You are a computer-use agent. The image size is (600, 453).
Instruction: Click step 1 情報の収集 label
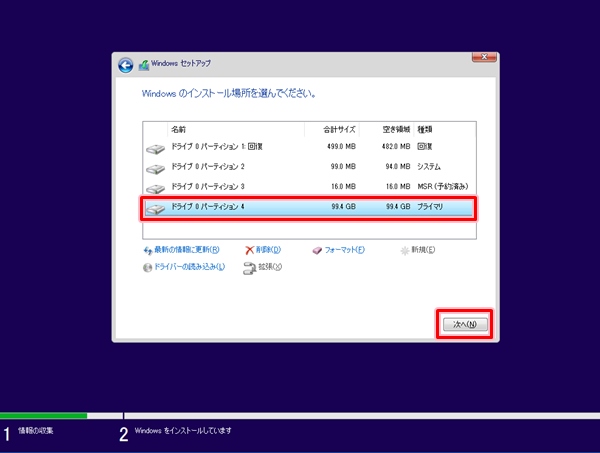[x=36, y=431]
